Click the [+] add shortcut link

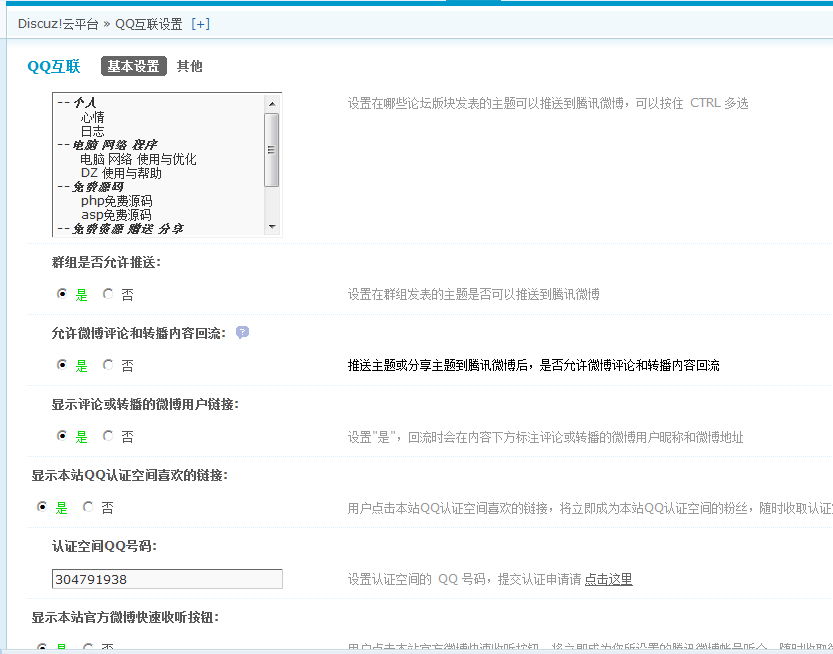pos(201,24)
